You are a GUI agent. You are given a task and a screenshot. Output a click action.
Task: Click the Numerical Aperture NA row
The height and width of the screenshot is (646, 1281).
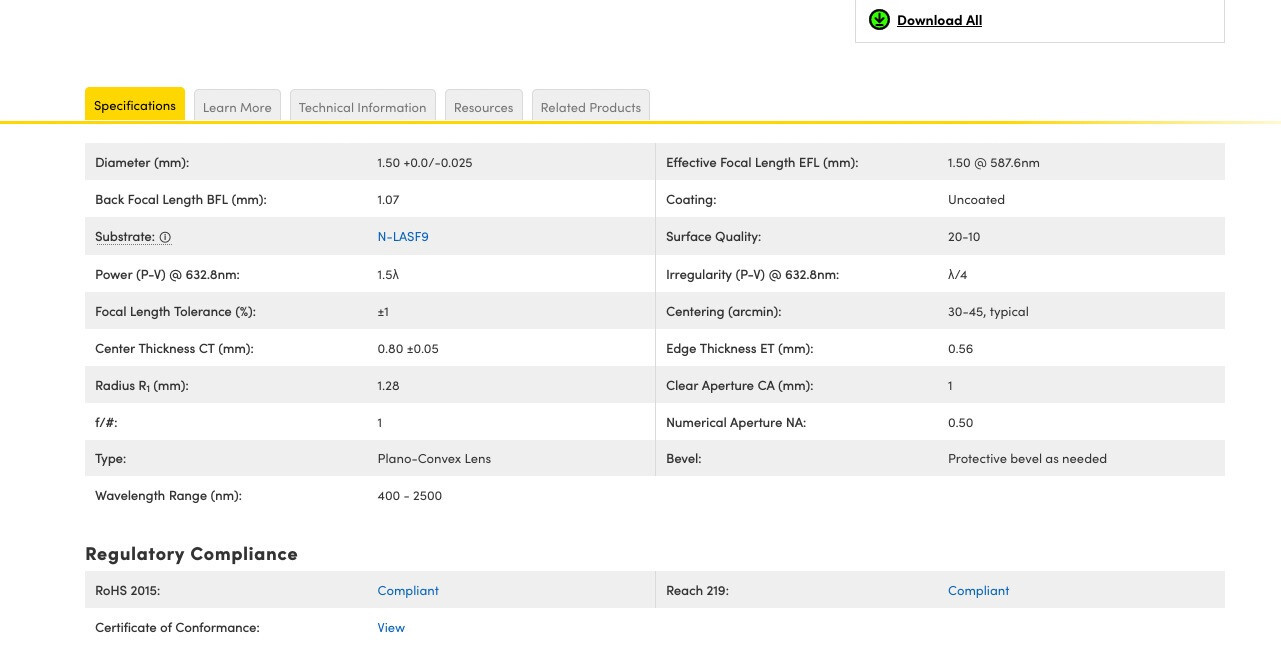[940, 422]
